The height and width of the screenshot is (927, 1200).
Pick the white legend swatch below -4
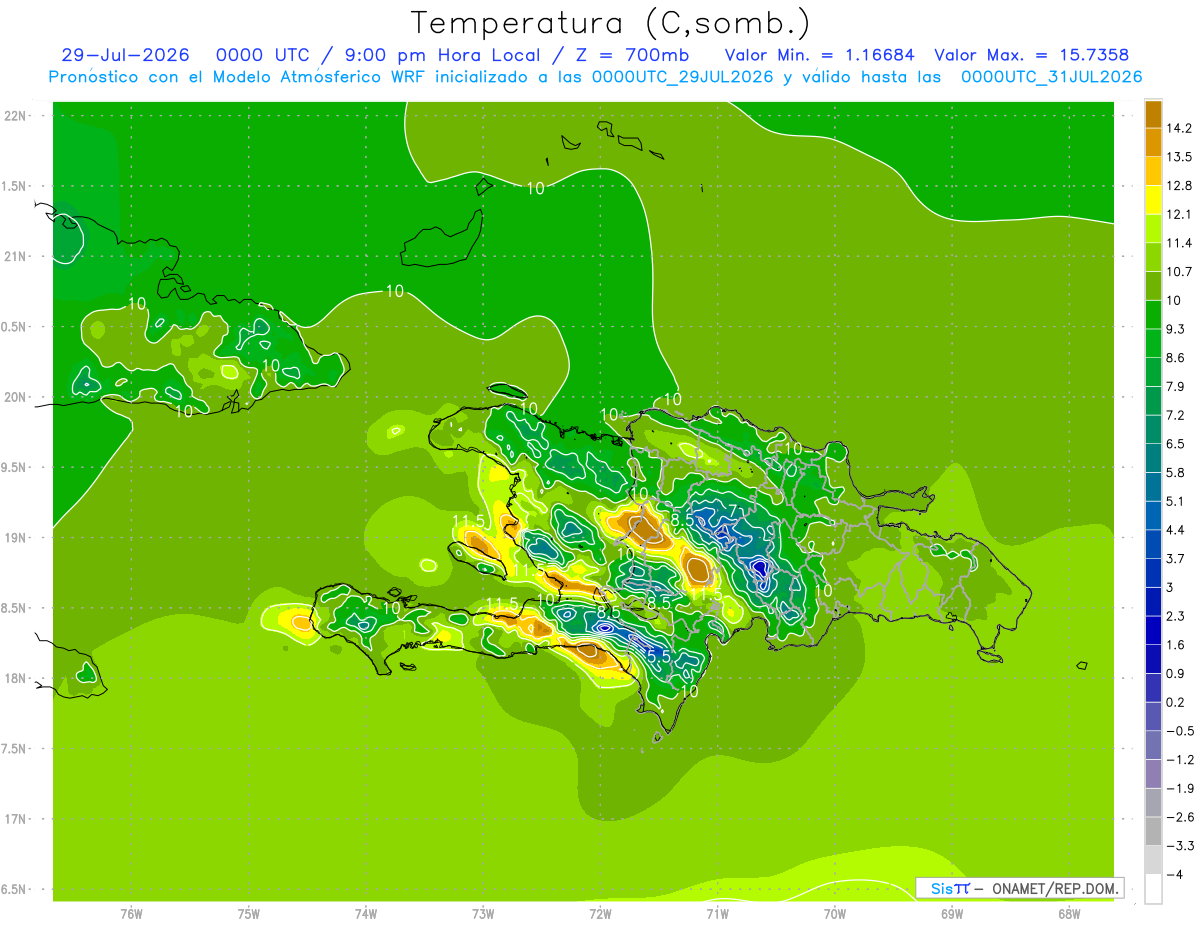point(1153,888)
